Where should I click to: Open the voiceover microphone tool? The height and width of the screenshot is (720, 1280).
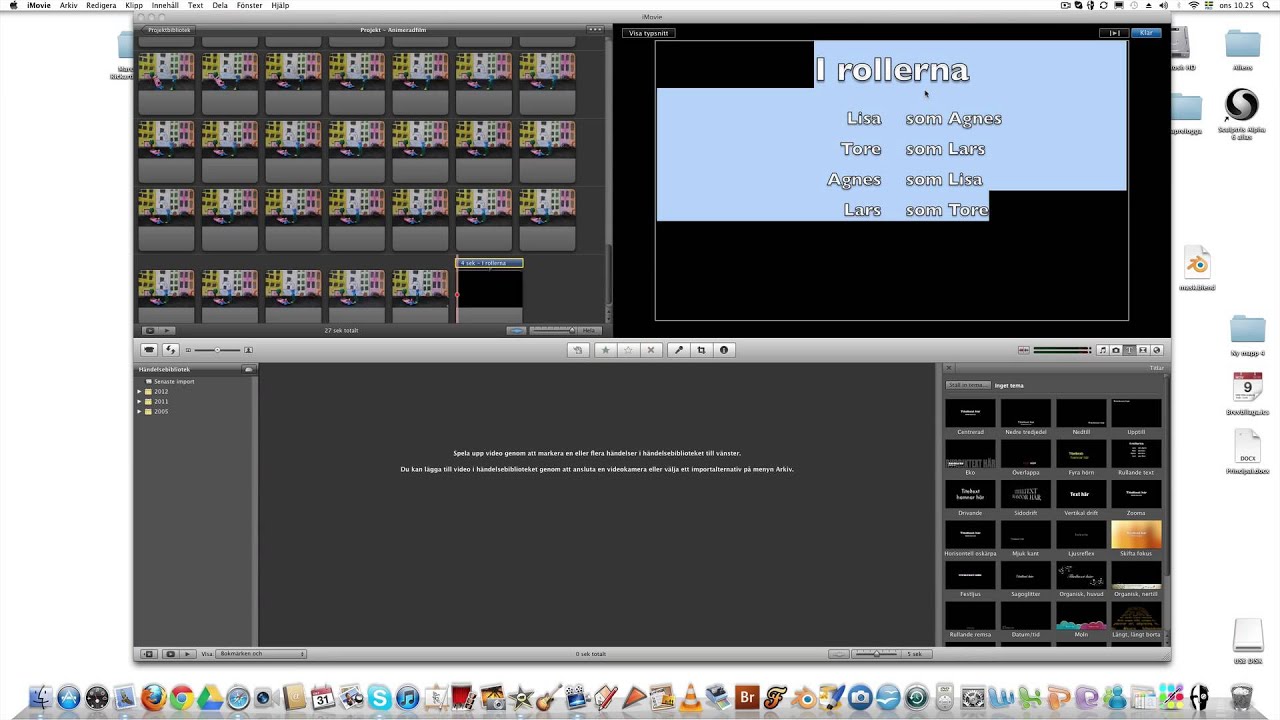click(x=678, y=350)
